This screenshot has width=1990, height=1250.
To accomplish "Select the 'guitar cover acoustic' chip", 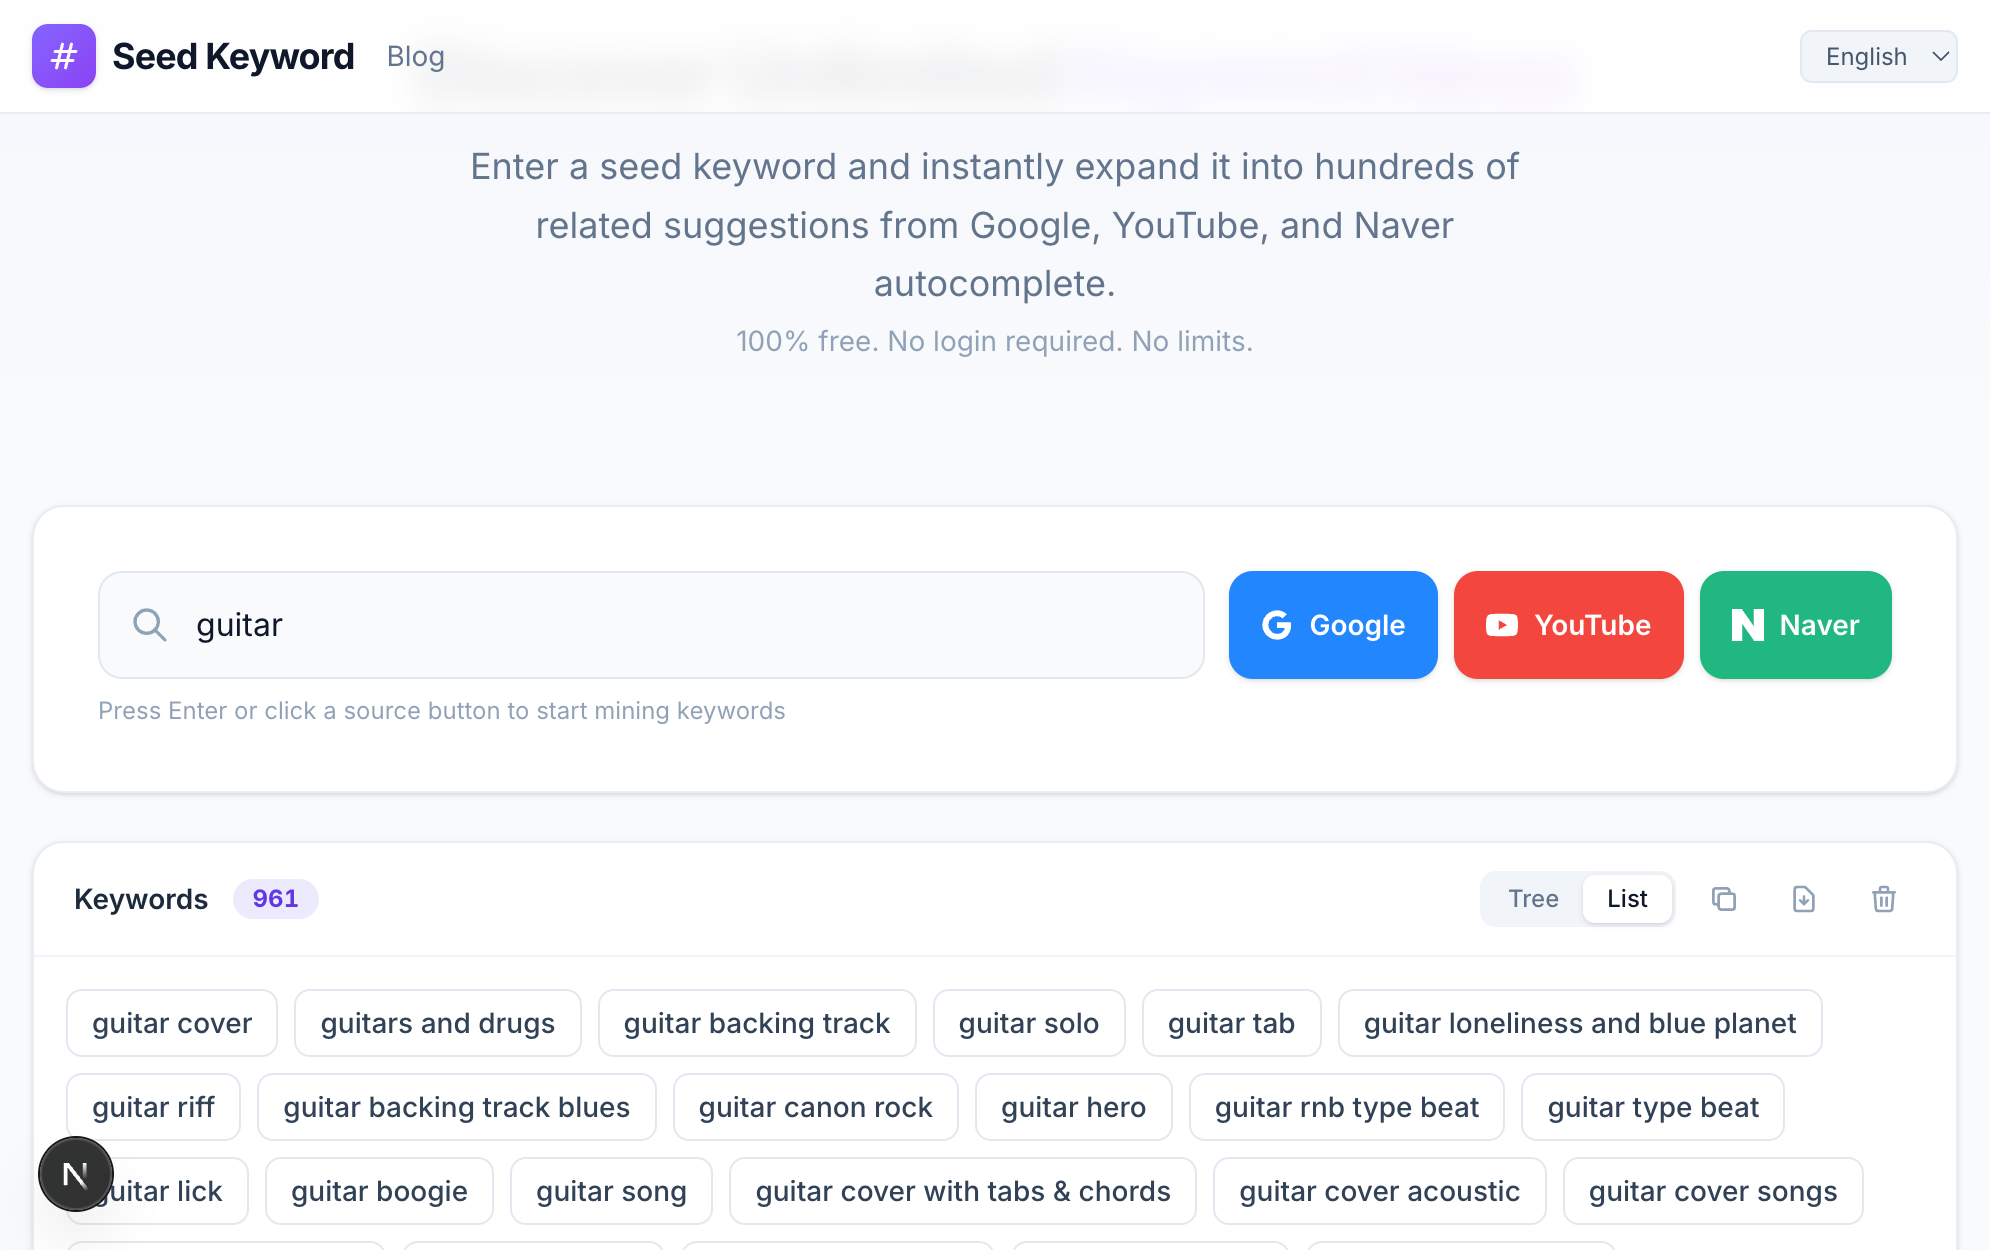I will (x=1380, y=1191).
